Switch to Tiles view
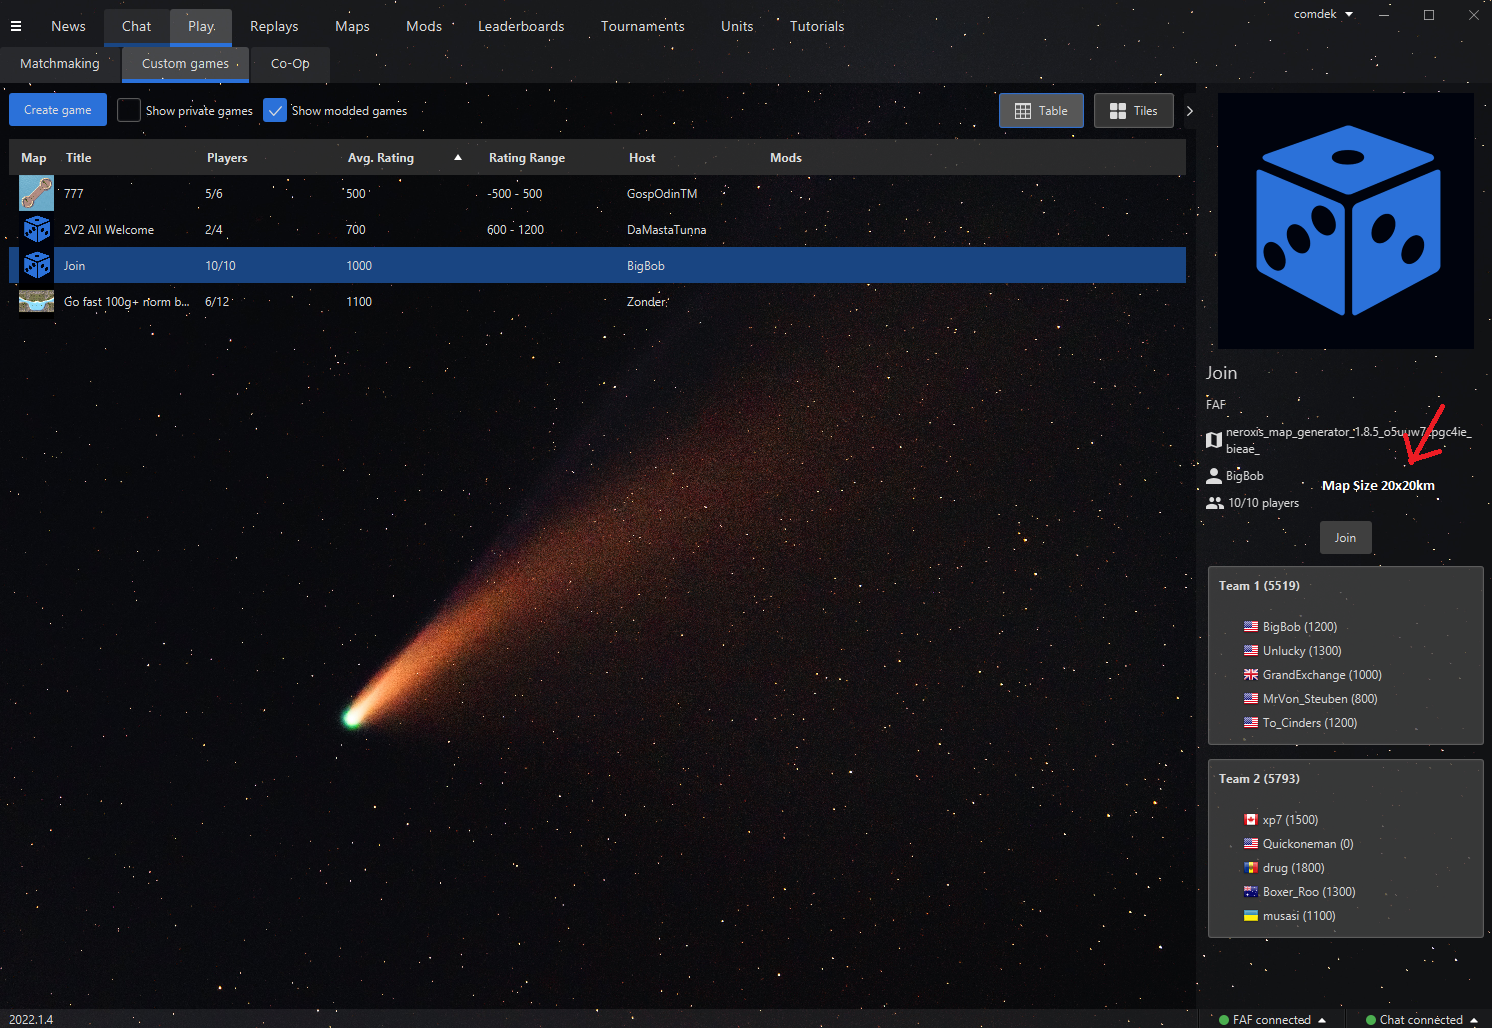This screenshot has width=1492, height=1028. 1134,111
